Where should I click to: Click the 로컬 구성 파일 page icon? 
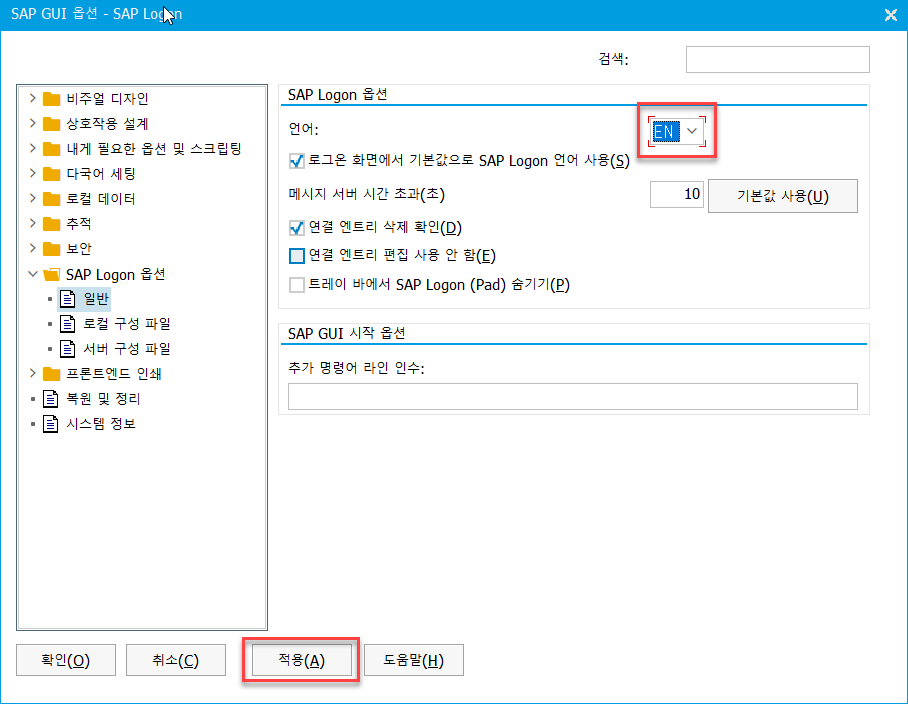pyautogui.click(x=68, y=324)
